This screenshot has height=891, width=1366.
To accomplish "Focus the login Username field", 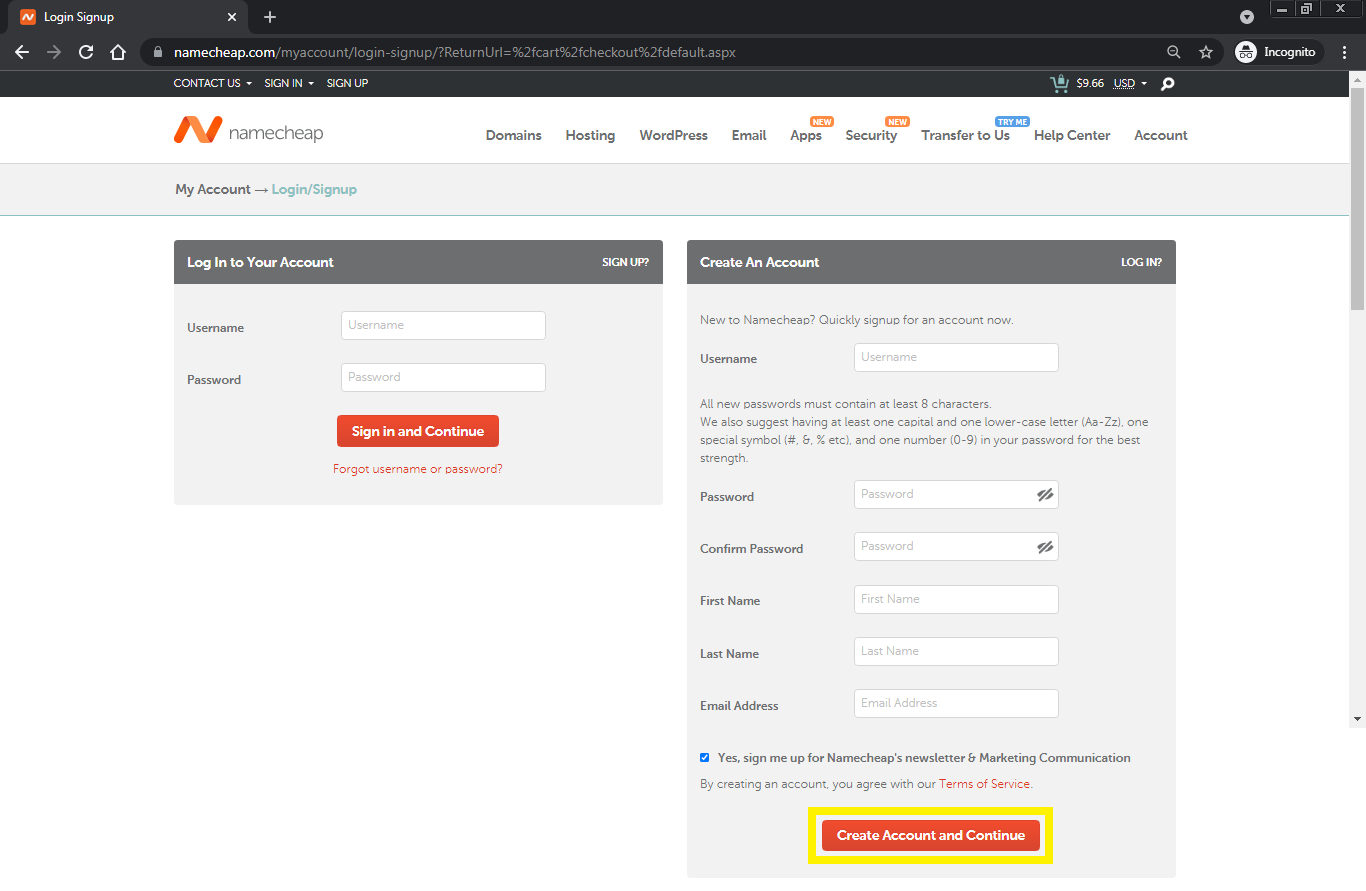I will coord(443,325).
